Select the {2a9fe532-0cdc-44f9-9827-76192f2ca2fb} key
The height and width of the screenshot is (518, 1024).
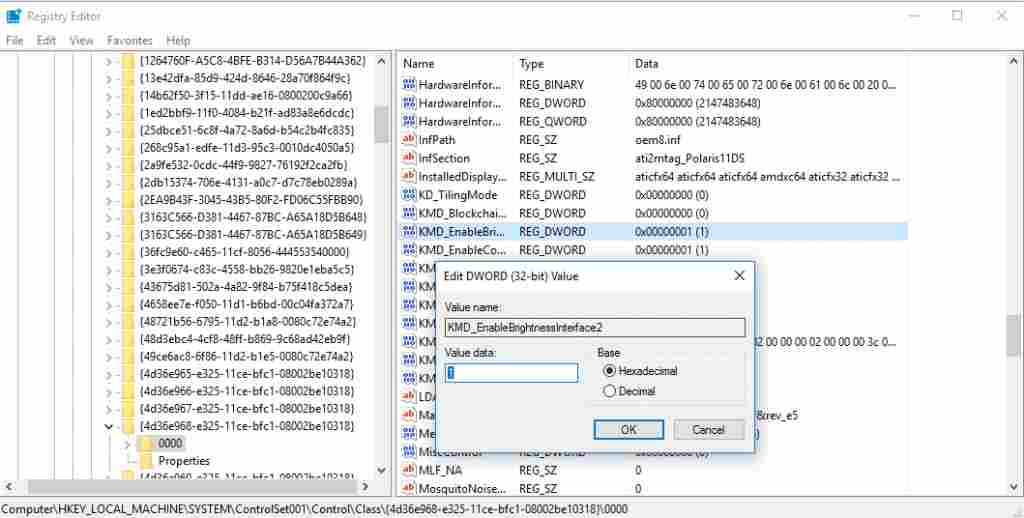(x=243, y=165)
